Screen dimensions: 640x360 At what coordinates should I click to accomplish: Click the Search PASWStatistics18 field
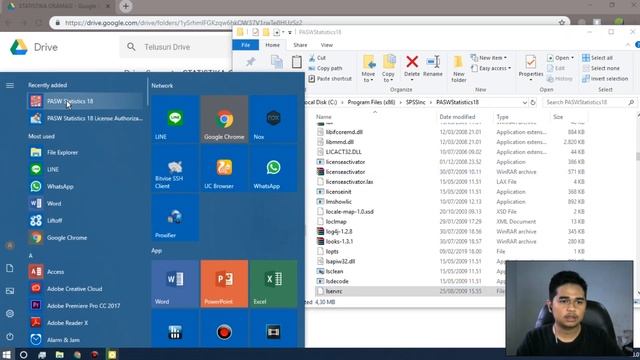coord(589,102)
